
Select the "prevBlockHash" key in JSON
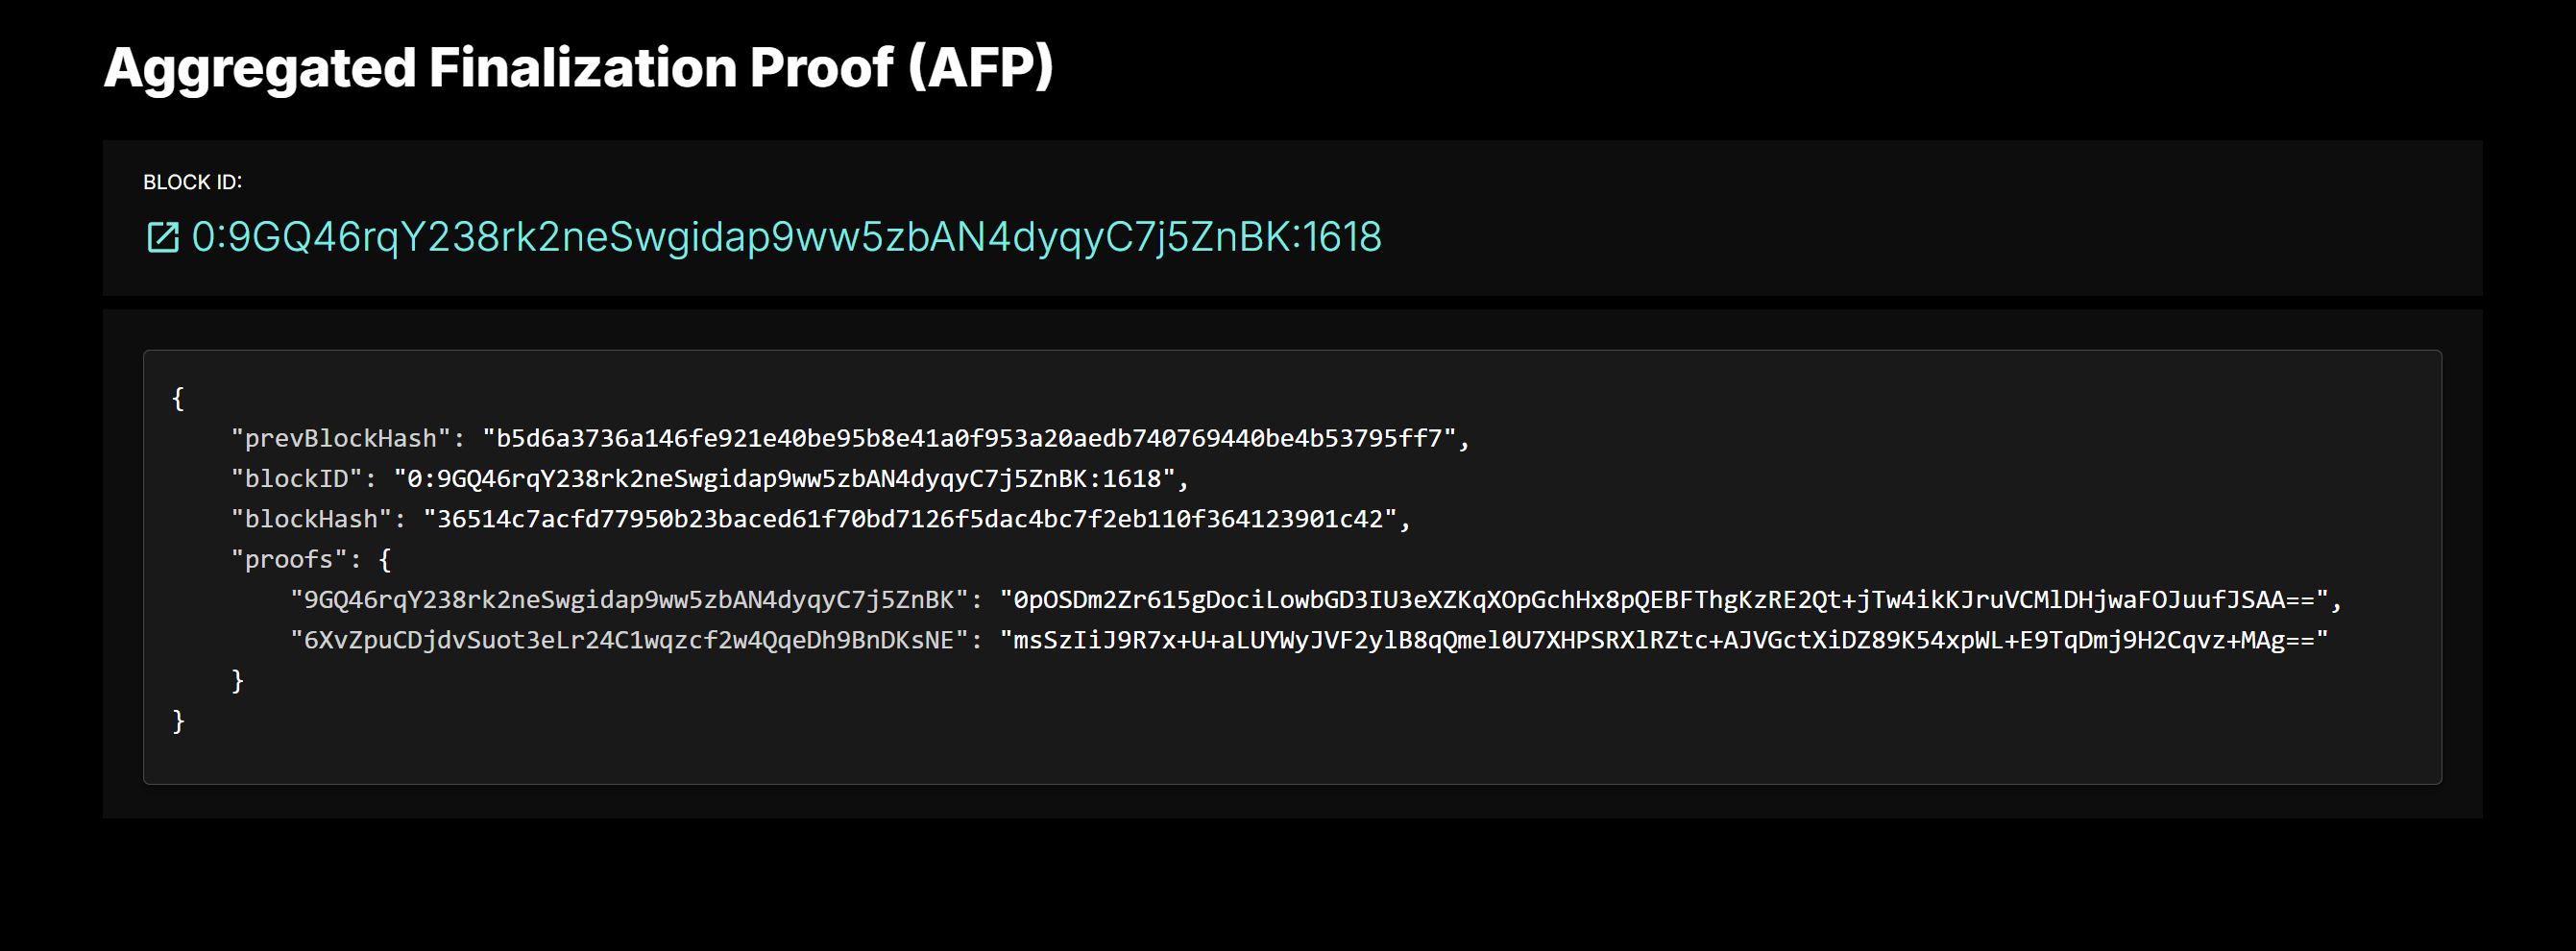click(340, 439)
